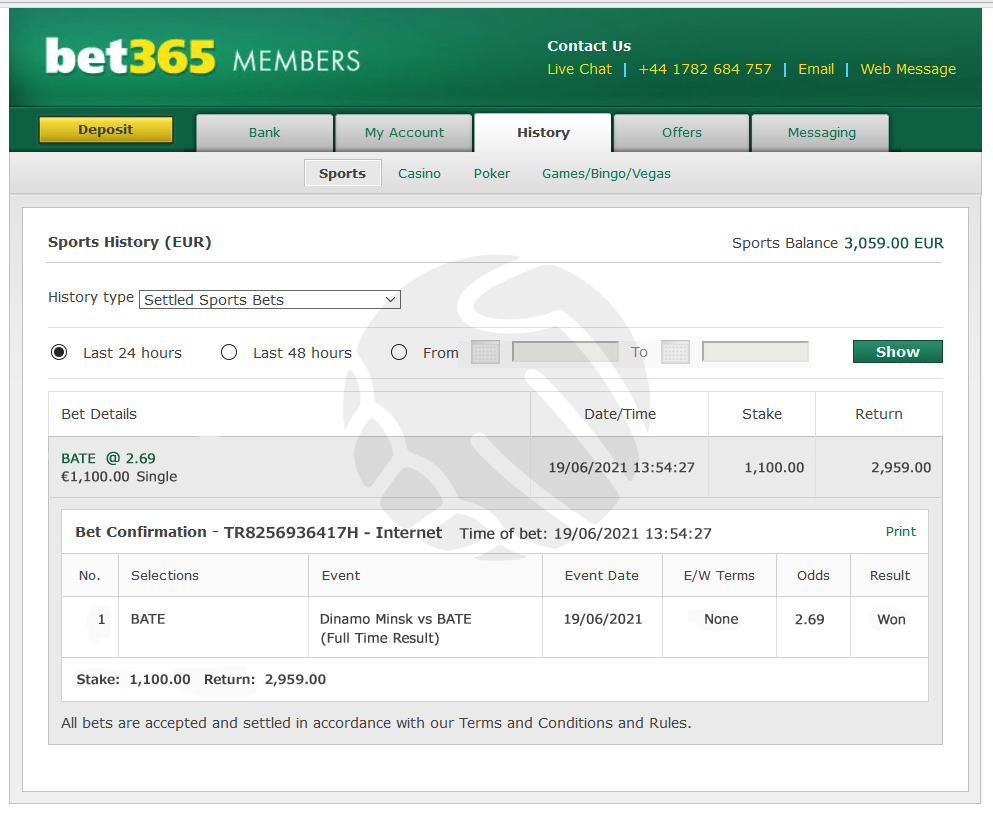993x815 pixels.
Task: Open the Web Message link
Action: (x=908, y=69)
